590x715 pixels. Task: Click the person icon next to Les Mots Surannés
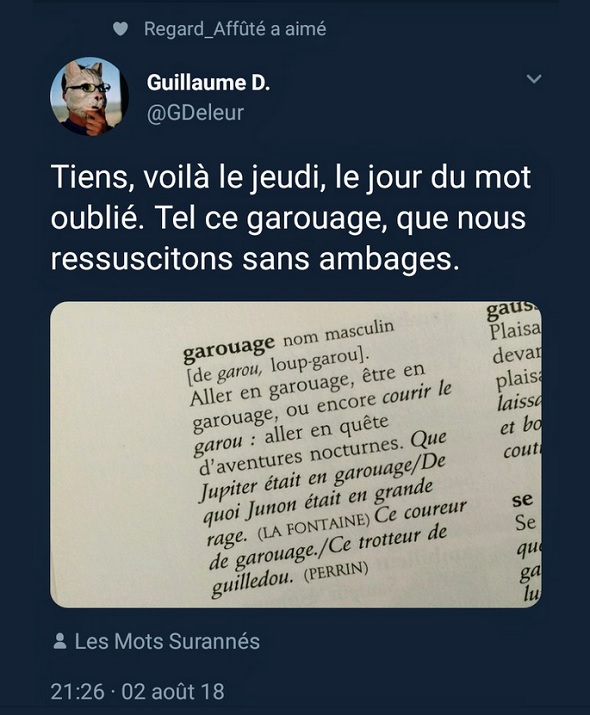[x=59, y=641]
